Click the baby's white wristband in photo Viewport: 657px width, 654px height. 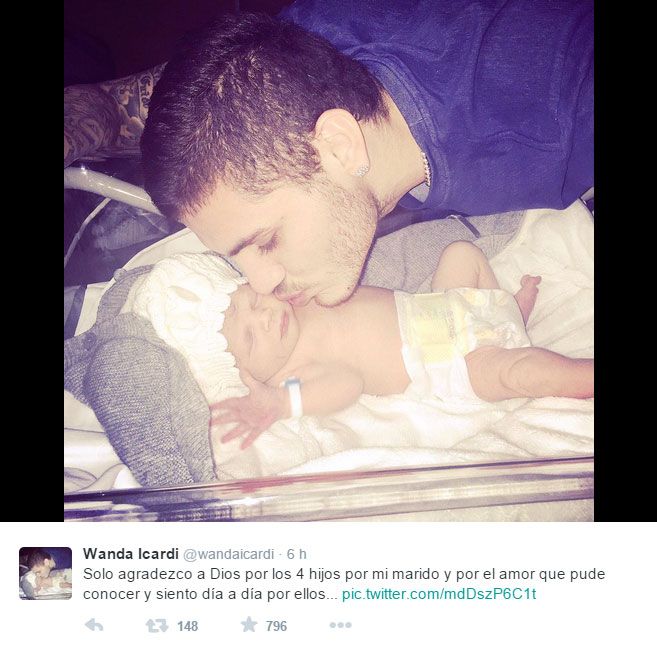pyautogui.click(x=294, y=397)
